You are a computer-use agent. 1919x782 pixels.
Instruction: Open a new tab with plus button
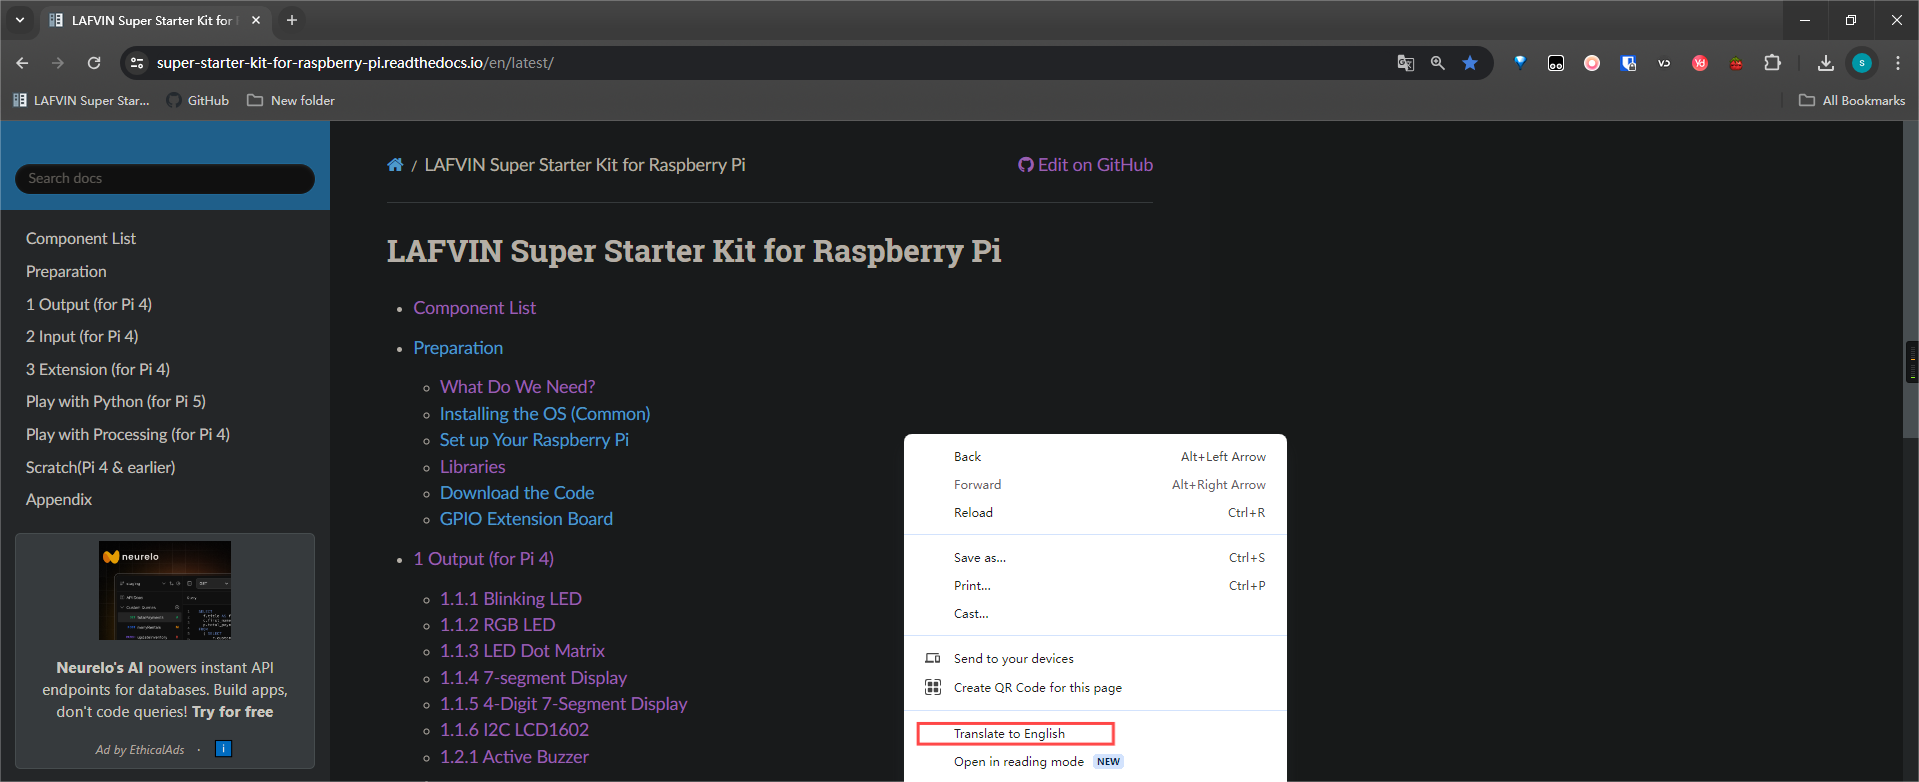(292, 20)
